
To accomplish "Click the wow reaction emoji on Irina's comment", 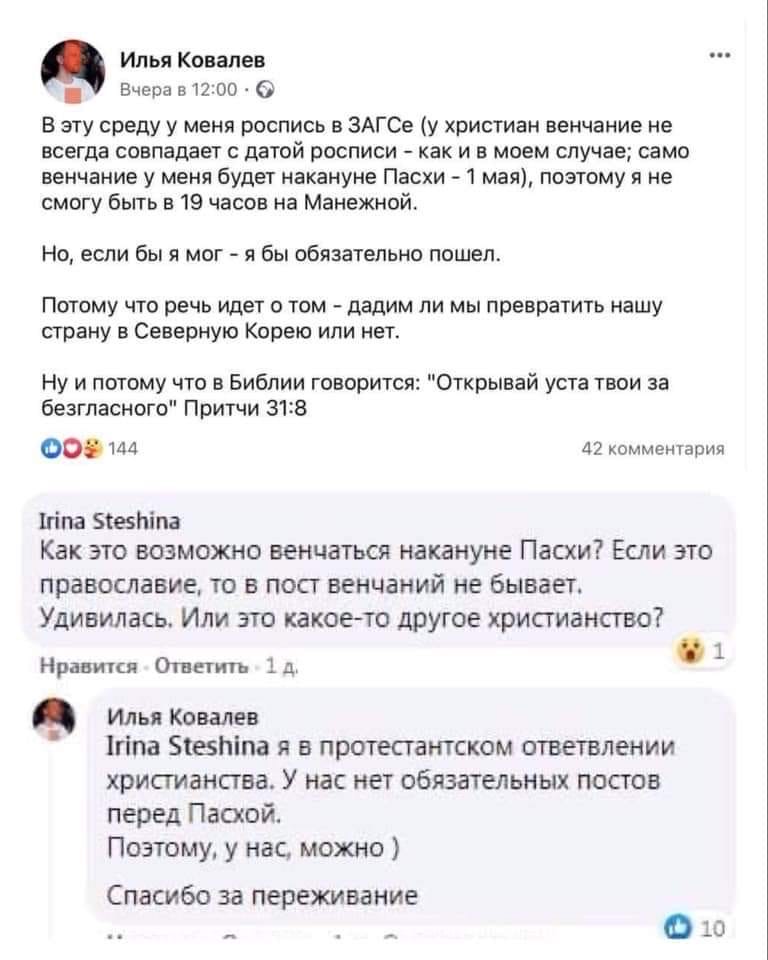I will [x=689, y=651].
